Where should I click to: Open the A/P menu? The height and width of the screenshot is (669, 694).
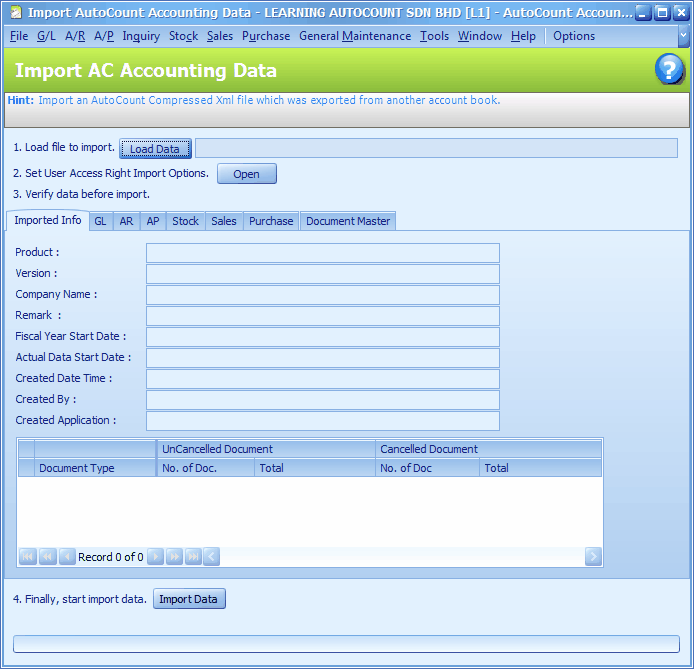click(104, 36)
